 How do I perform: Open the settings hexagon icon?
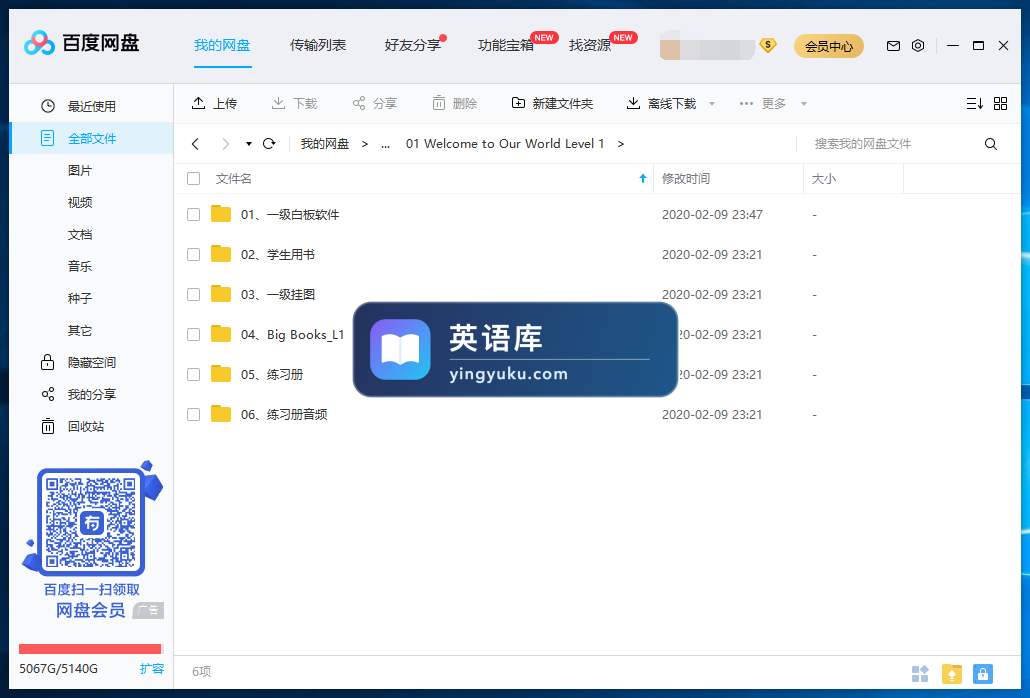pos(918,45)
